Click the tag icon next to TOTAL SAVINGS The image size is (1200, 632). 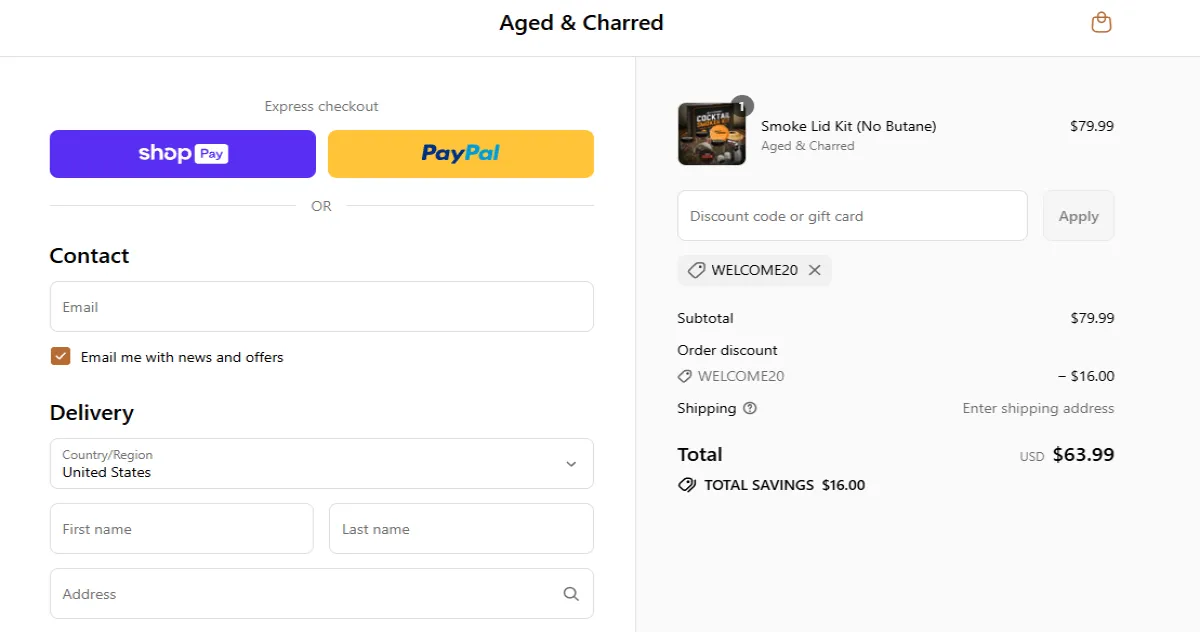point(686,484)
